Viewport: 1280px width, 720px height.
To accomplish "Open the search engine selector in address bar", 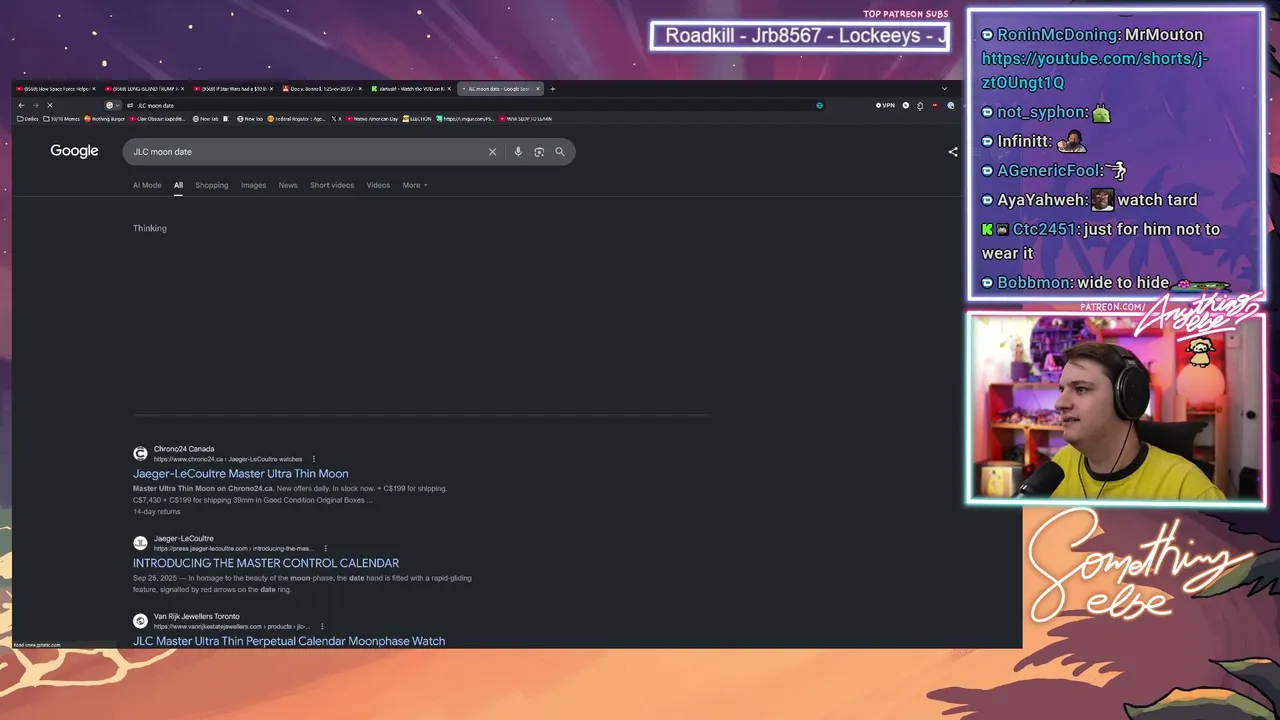I will click(112, 105).
